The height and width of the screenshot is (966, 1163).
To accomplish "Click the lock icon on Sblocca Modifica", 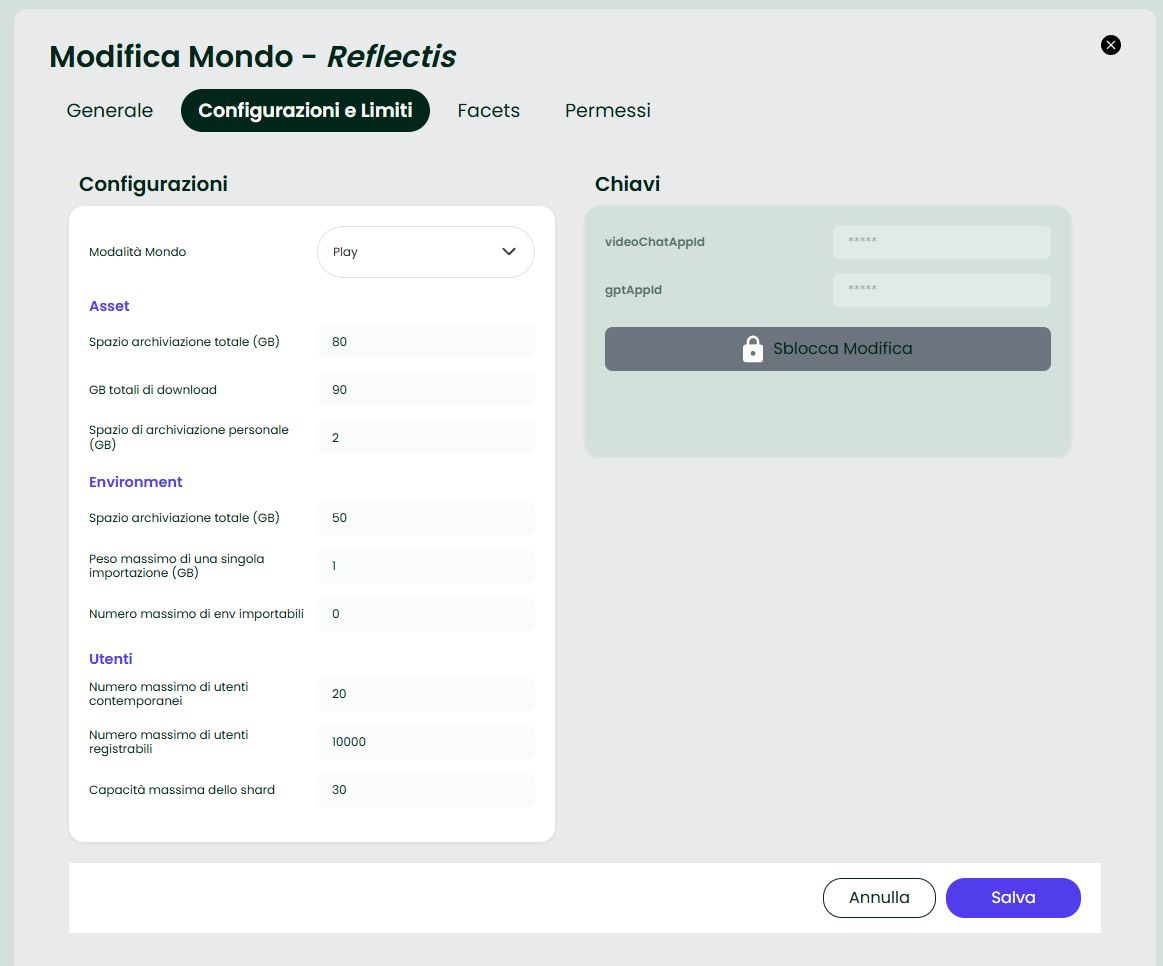I will coord(752,349).
